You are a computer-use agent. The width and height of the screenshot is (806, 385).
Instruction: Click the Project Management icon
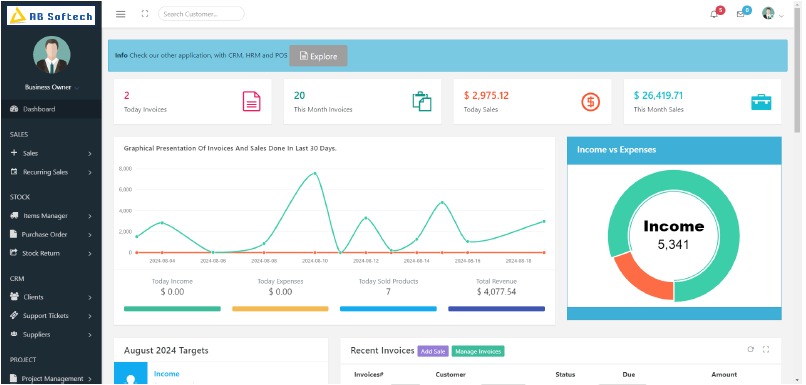coord(14,379)
